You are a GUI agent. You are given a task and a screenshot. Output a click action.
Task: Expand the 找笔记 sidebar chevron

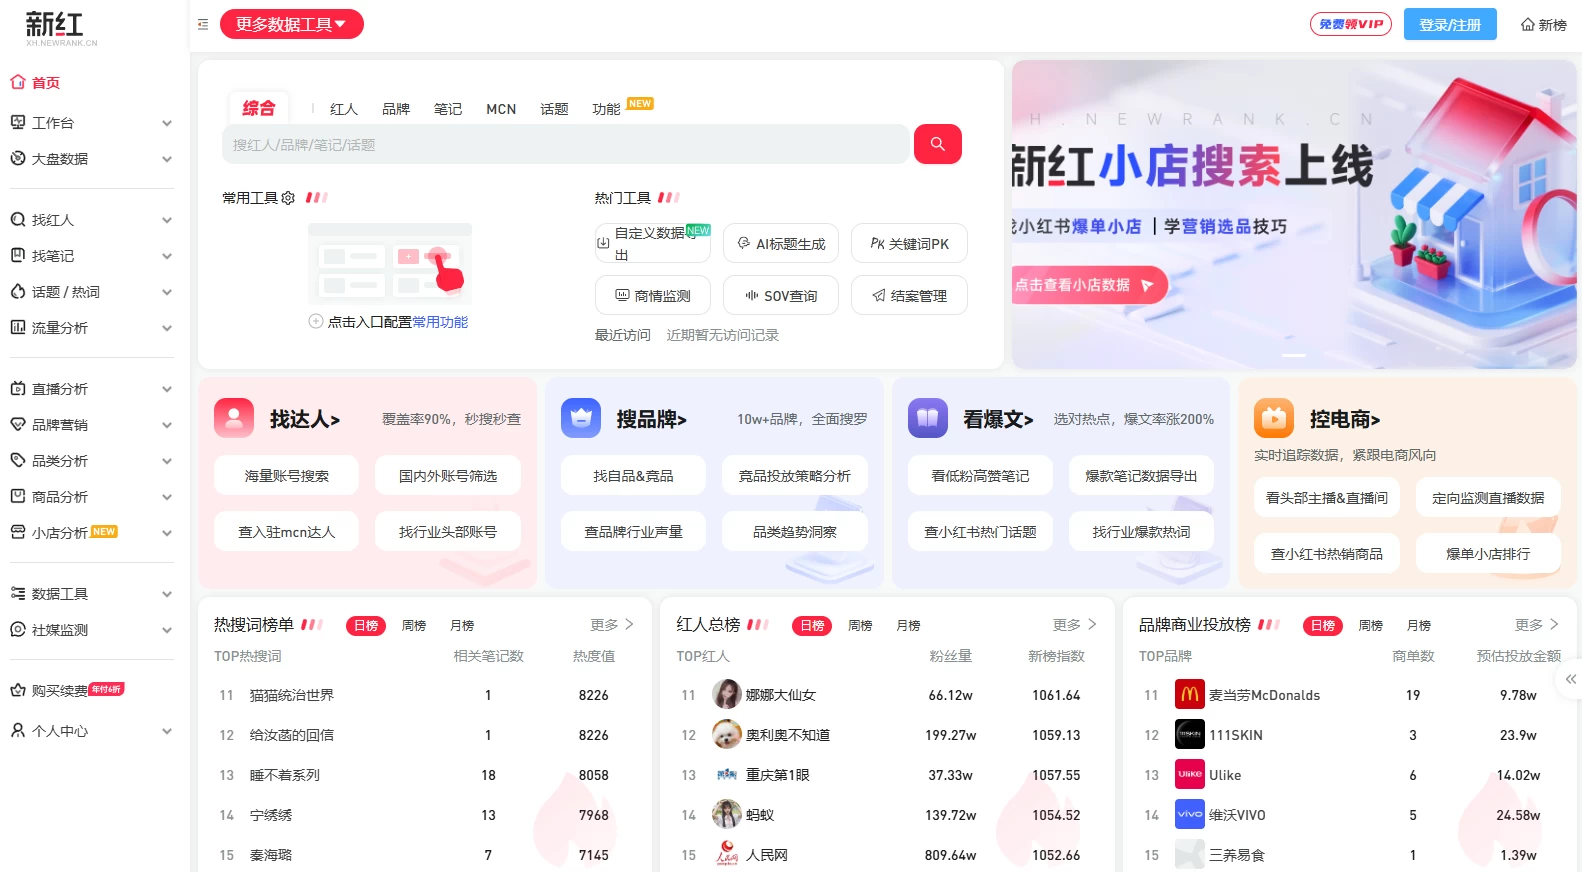(167, 256)
